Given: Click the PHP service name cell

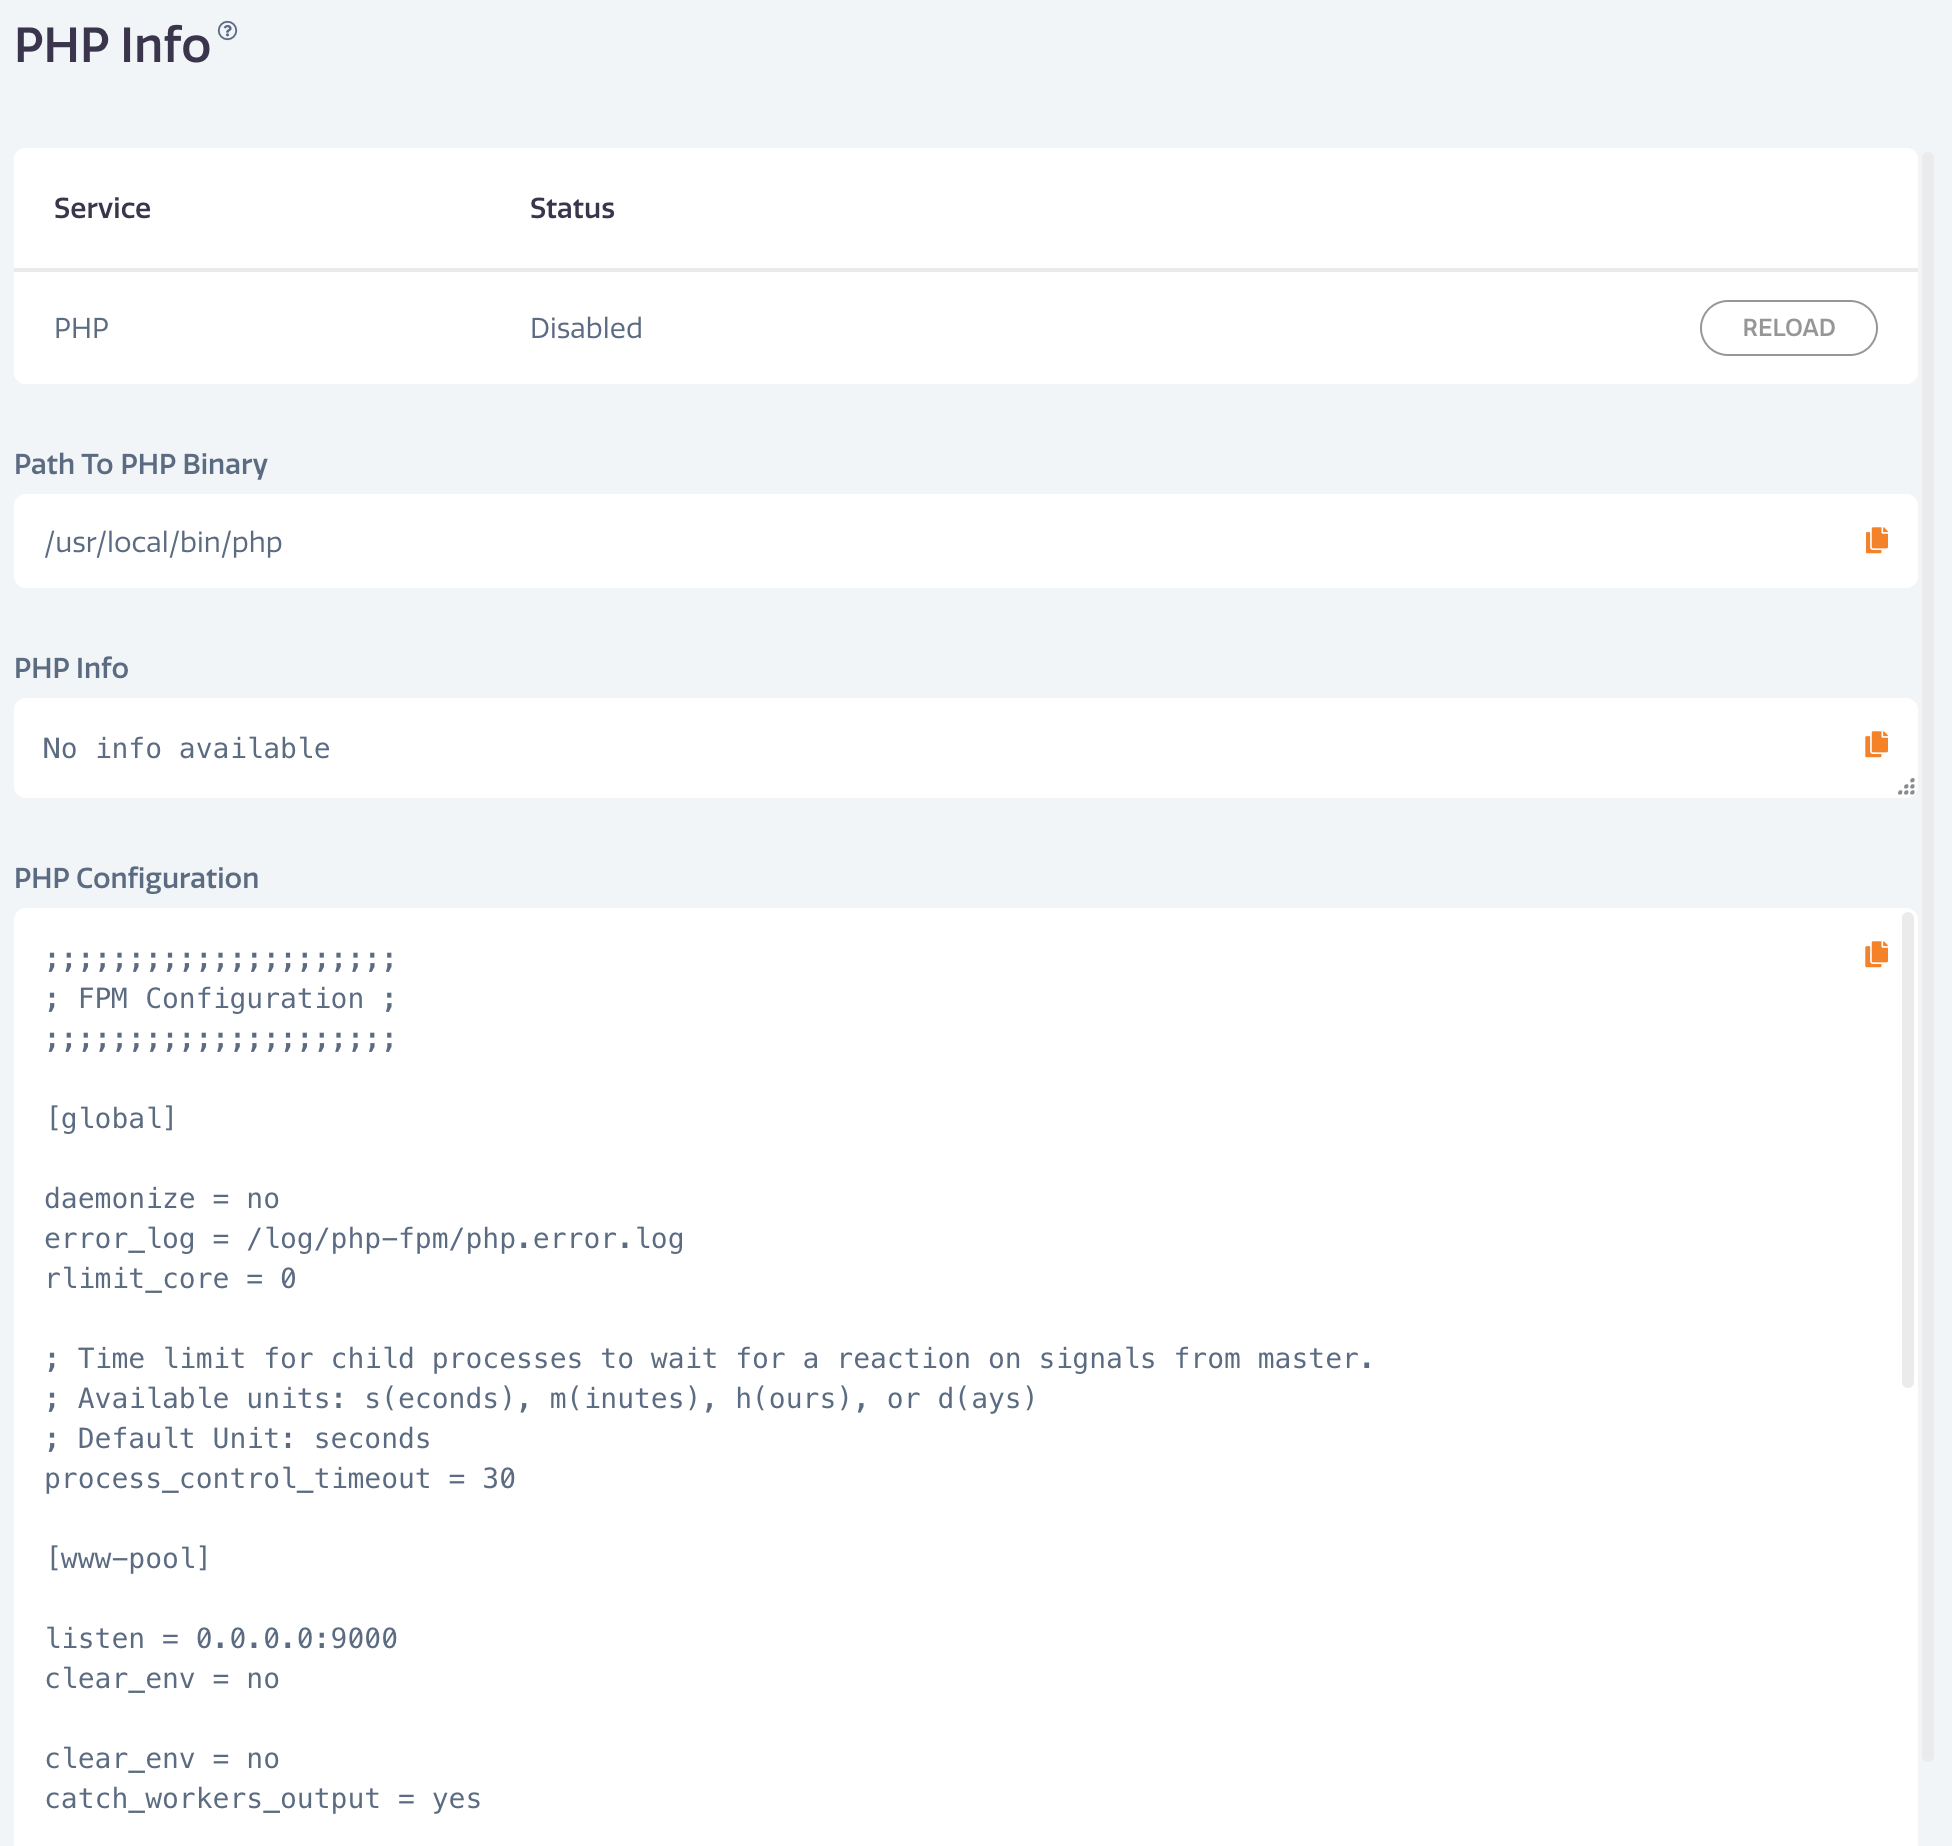Looking at the screenshot, I should click(81, 328).
